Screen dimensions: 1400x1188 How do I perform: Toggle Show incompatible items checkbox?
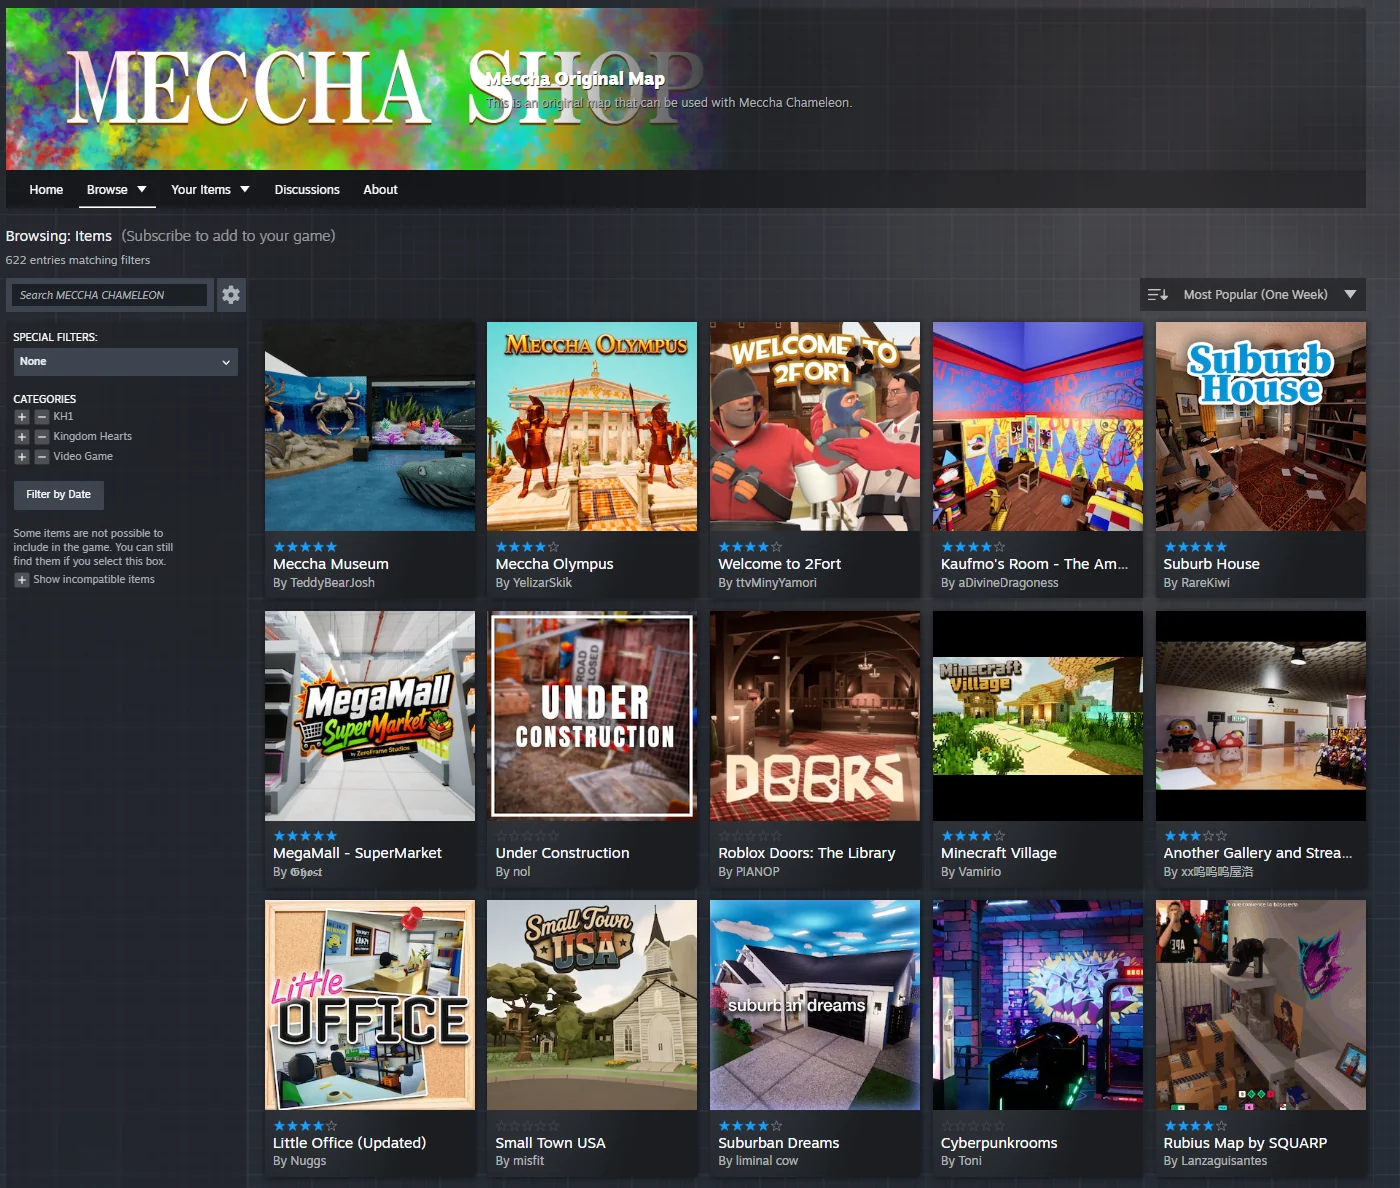(21, 580)
